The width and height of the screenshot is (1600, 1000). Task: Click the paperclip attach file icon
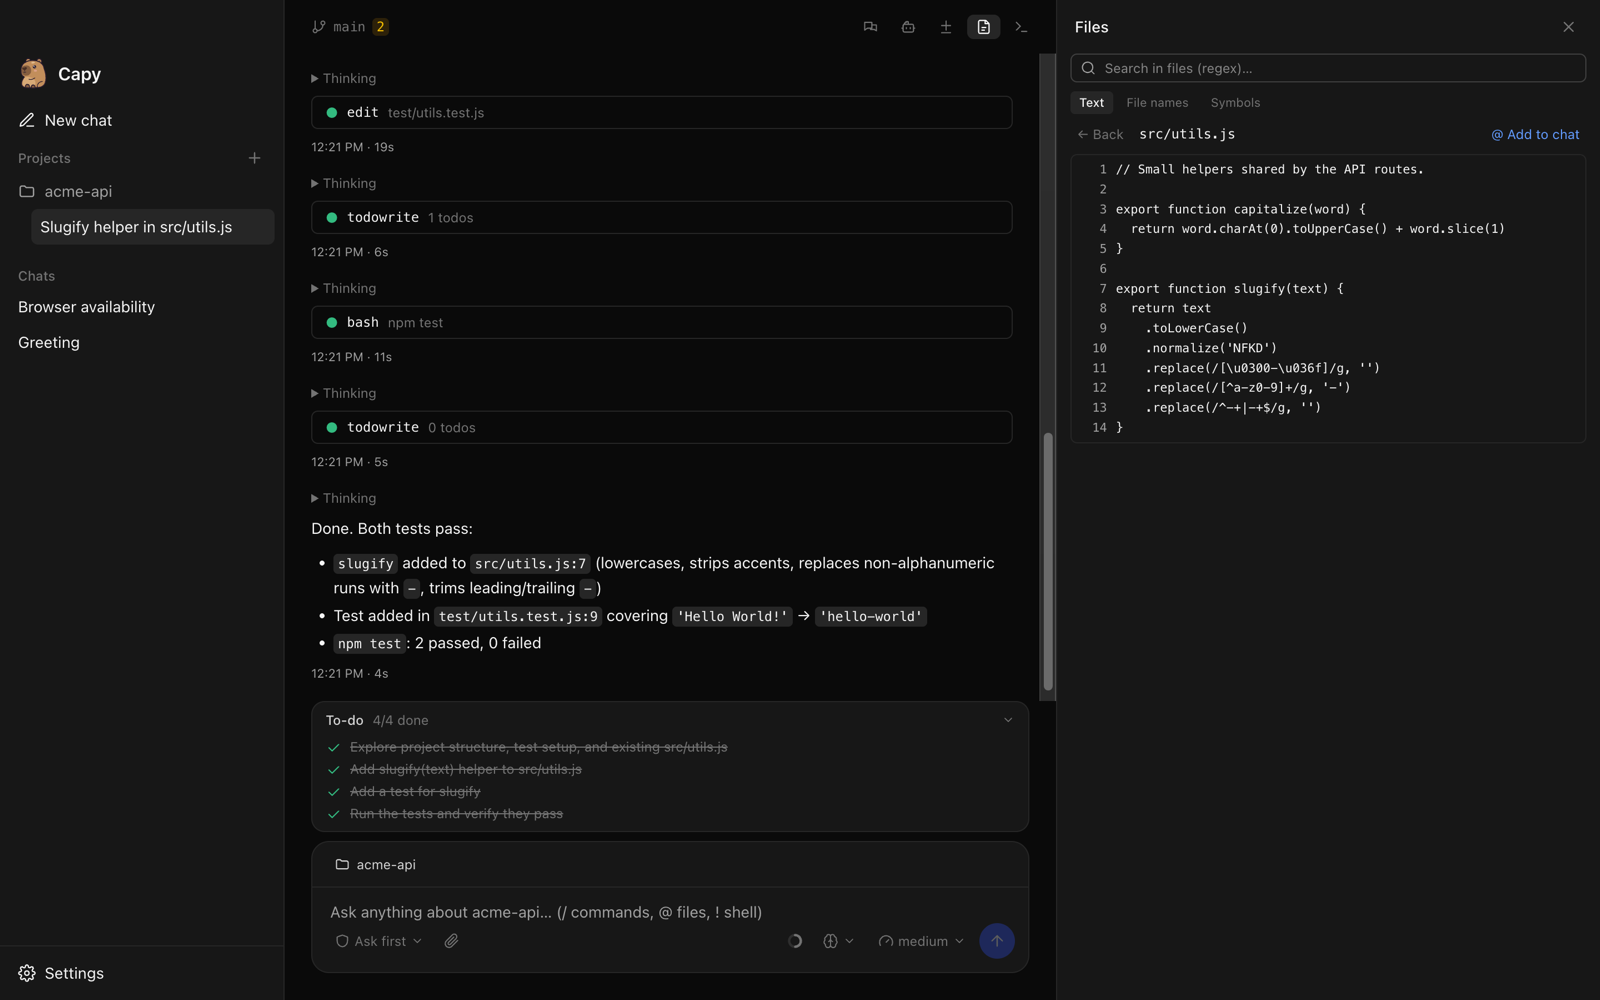[451, 941]
